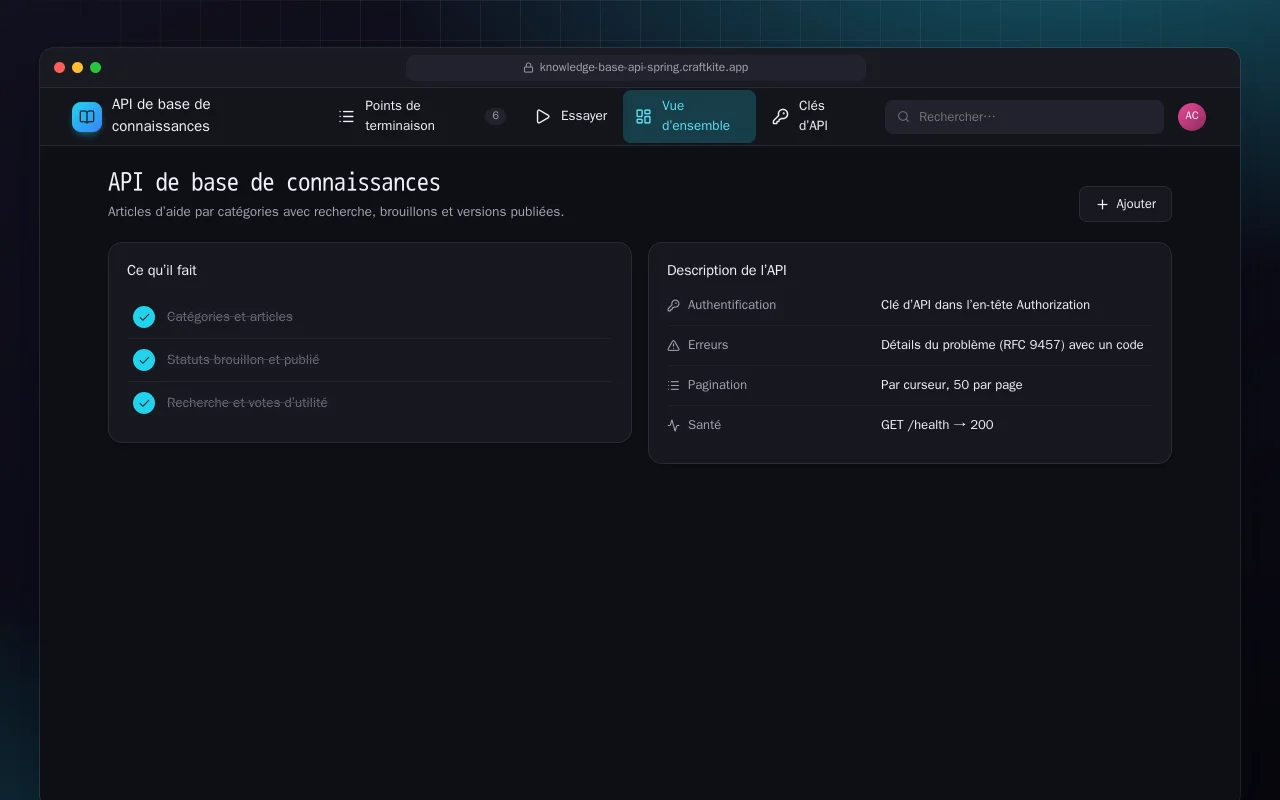Click the green macOS maximize button
This screenshot has height=800, width=1280.
tap(96, 68)
